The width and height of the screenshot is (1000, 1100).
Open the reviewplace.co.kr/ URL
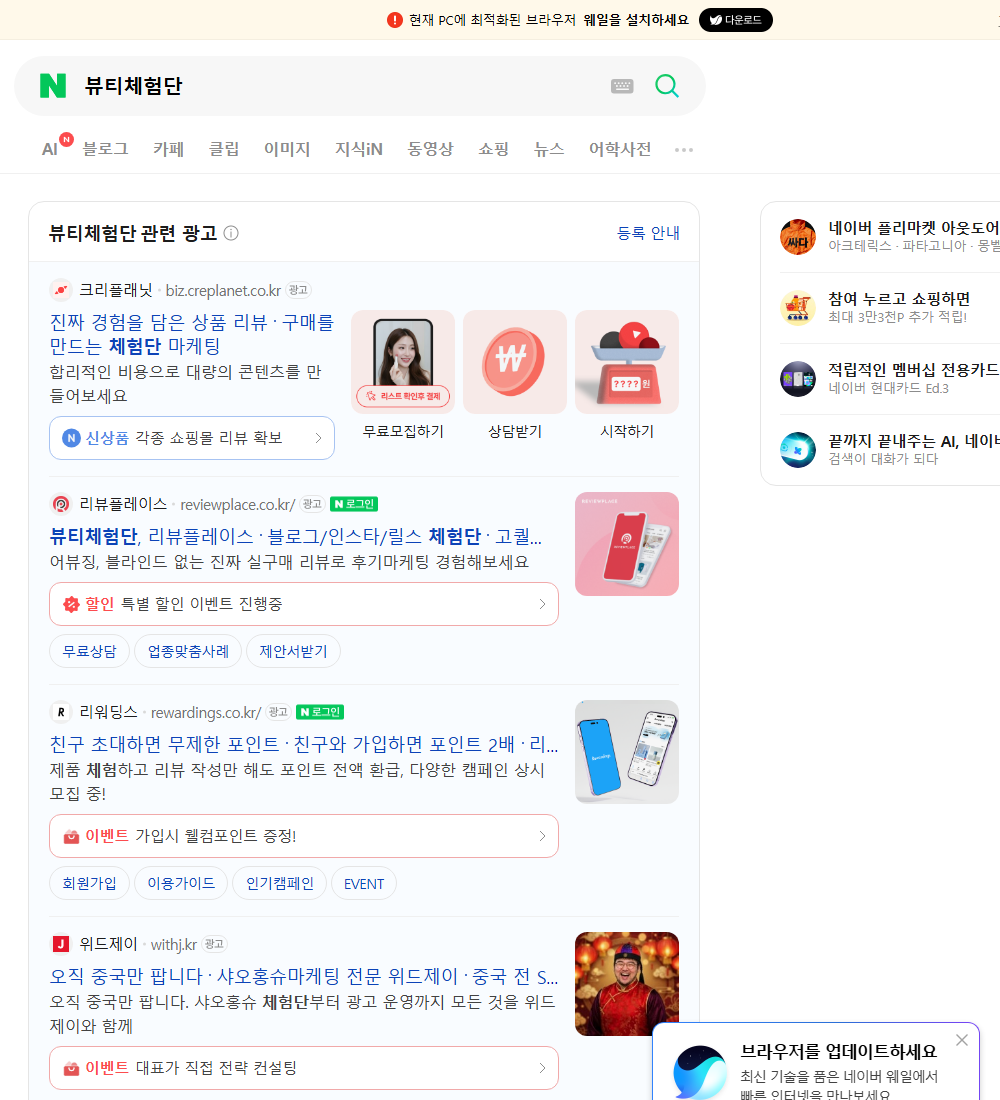click(238, 504)
